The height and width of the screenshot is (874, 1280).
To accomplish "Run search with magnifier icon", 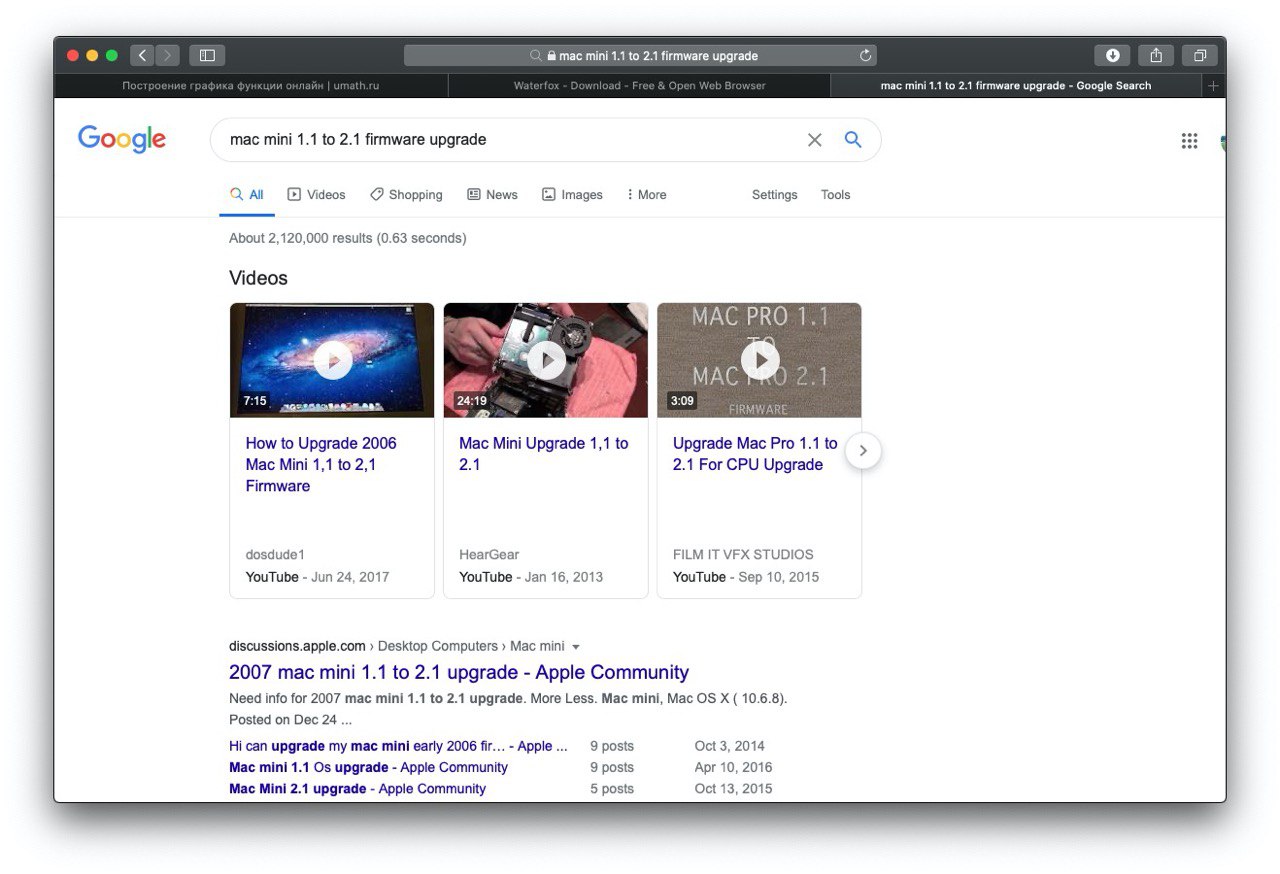I will [853, 140].
